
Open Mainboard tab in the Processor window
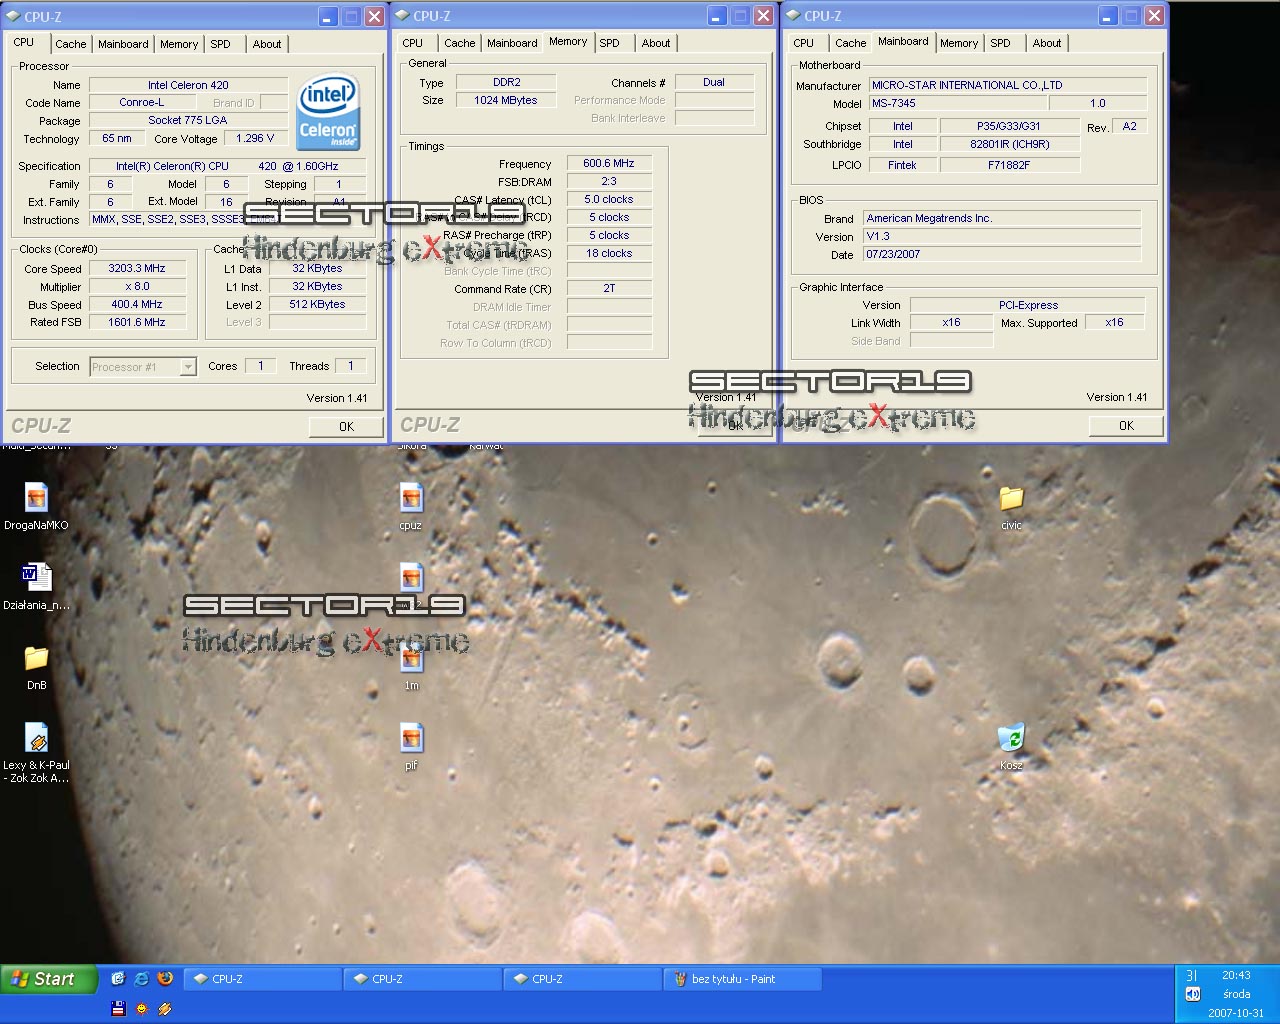coord(123,44)
